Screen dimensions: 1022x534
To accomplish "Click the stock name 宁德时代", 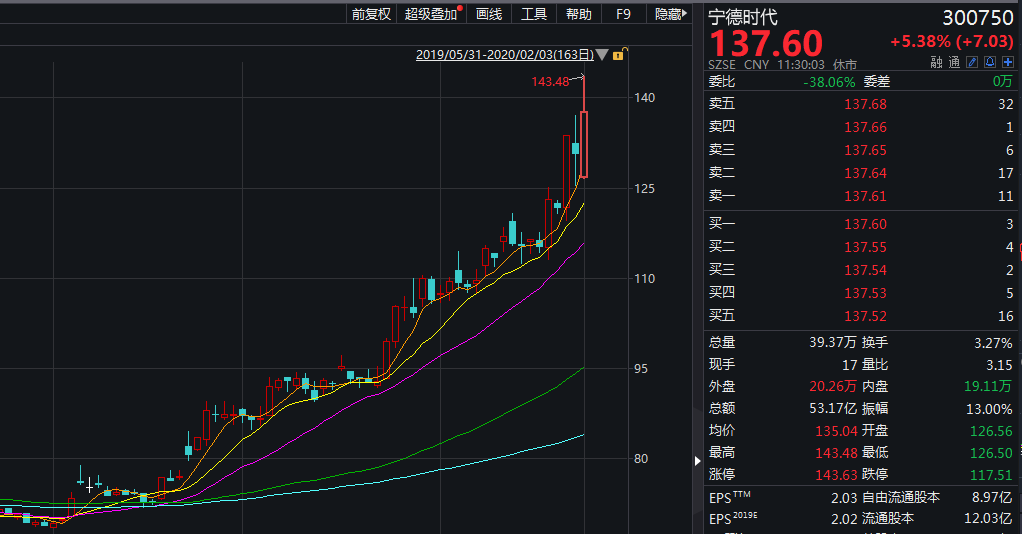I will pos(742,17).
